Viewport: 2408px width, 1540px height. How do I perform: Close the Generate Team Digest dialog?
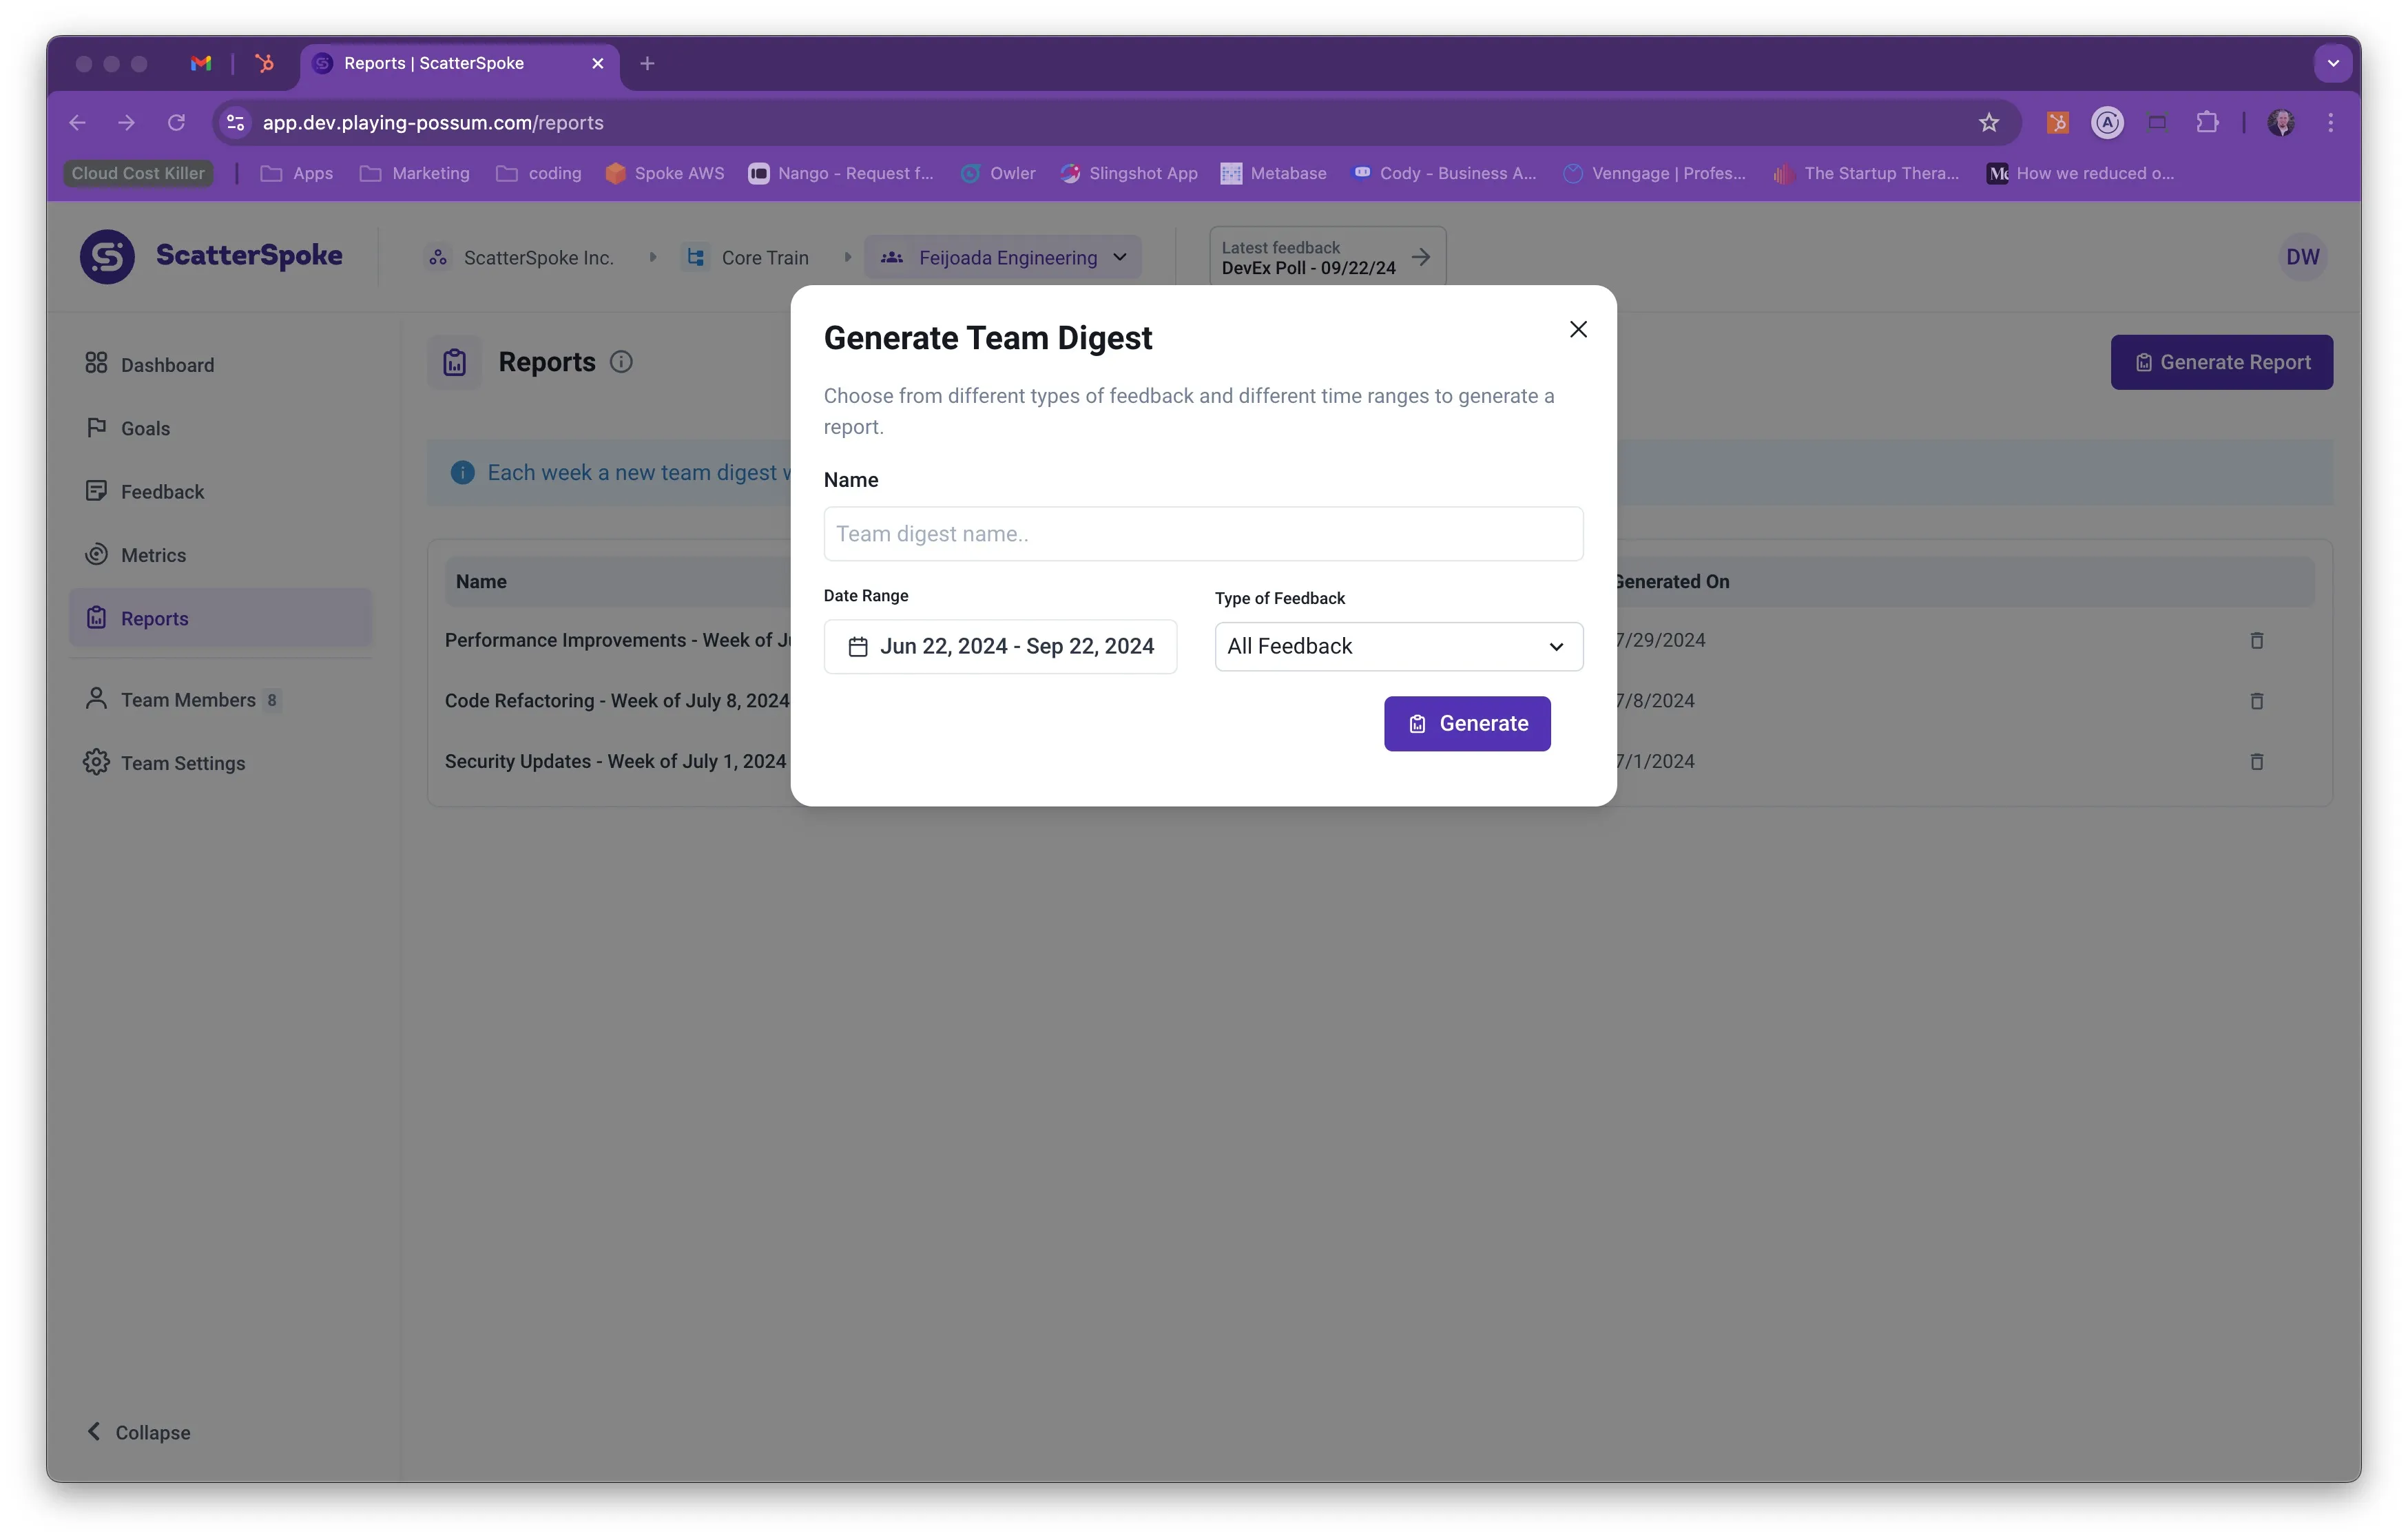click(x=1578, y=329)
